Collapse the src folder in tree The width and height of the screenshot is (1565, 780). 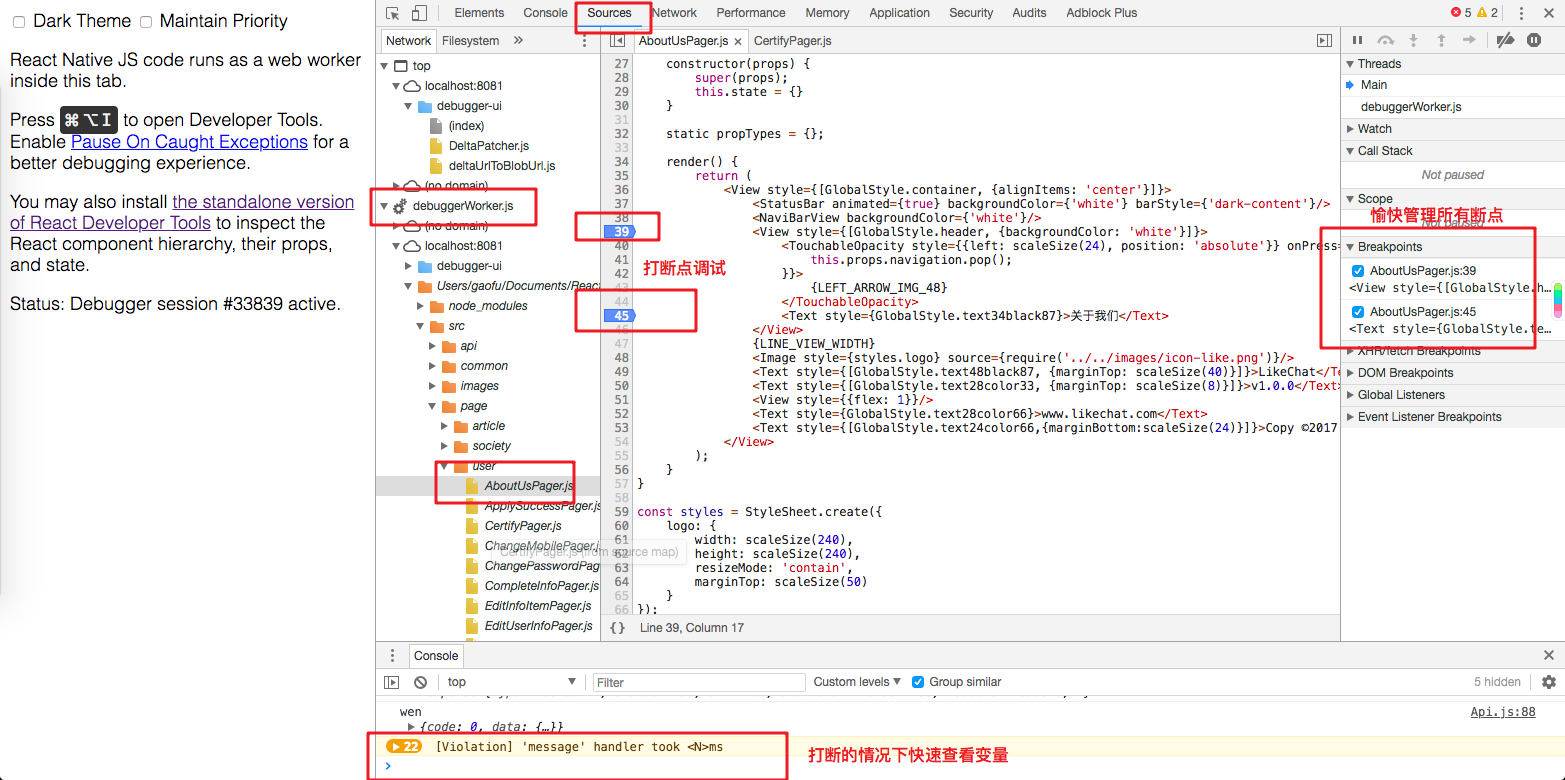[421, 326]
